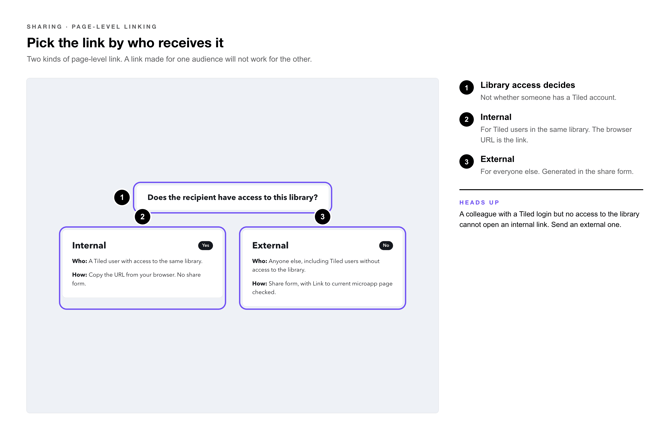Click "For everyone else. Generated in the share form."
670x430 pixels.
coord(557,171)
